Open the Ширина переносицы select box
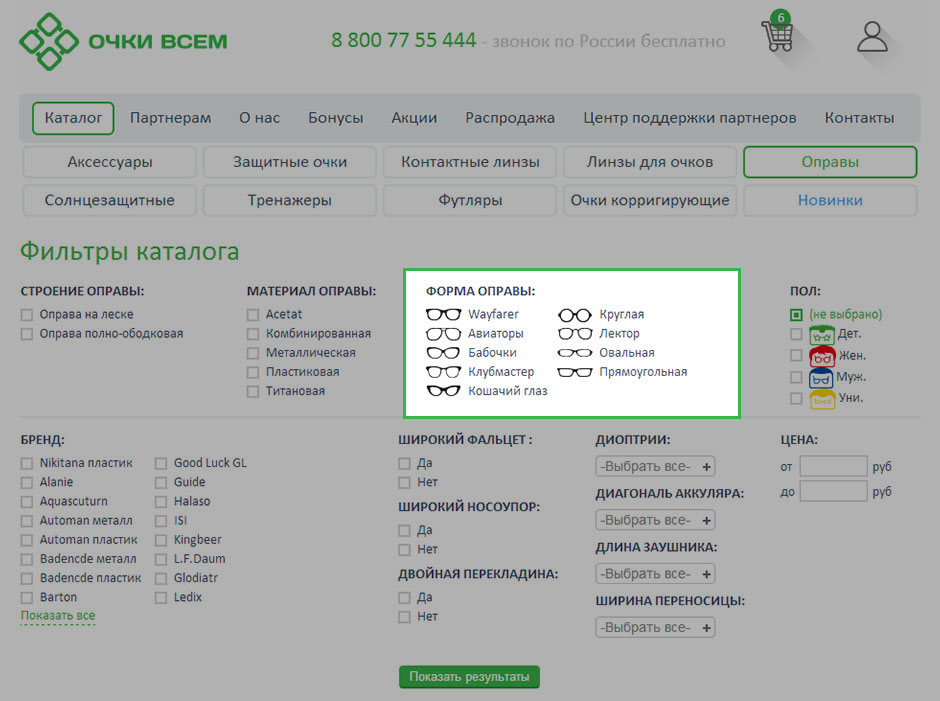This screenshot has width=940, height=701. (655, 628)
